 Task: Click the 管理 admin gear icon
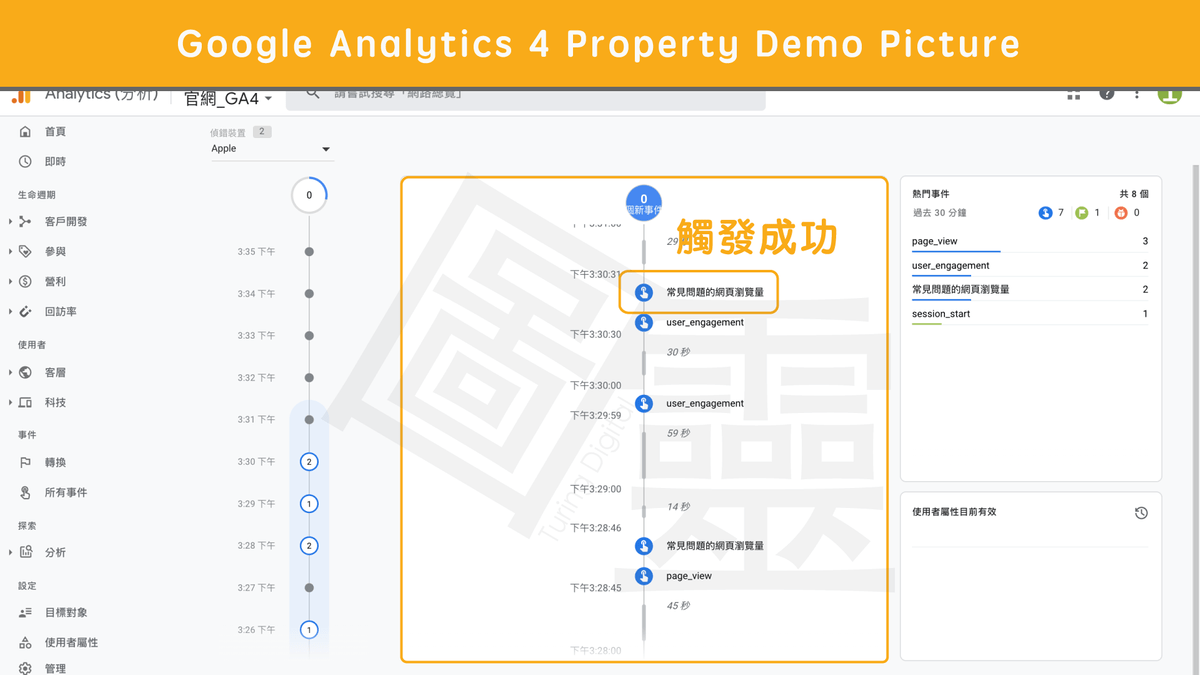tap(25, 668)
